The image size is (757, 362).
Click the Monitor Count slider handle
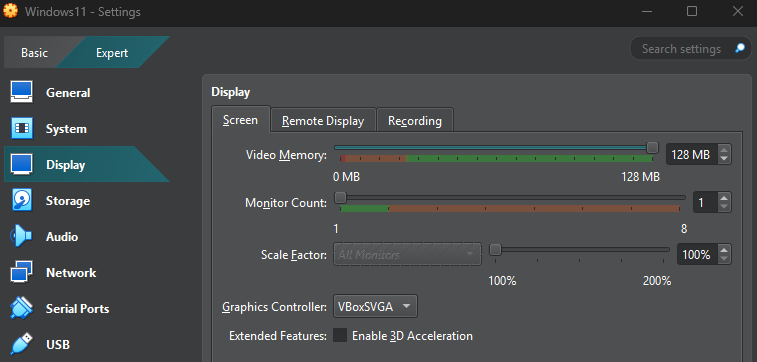point(340,197)
